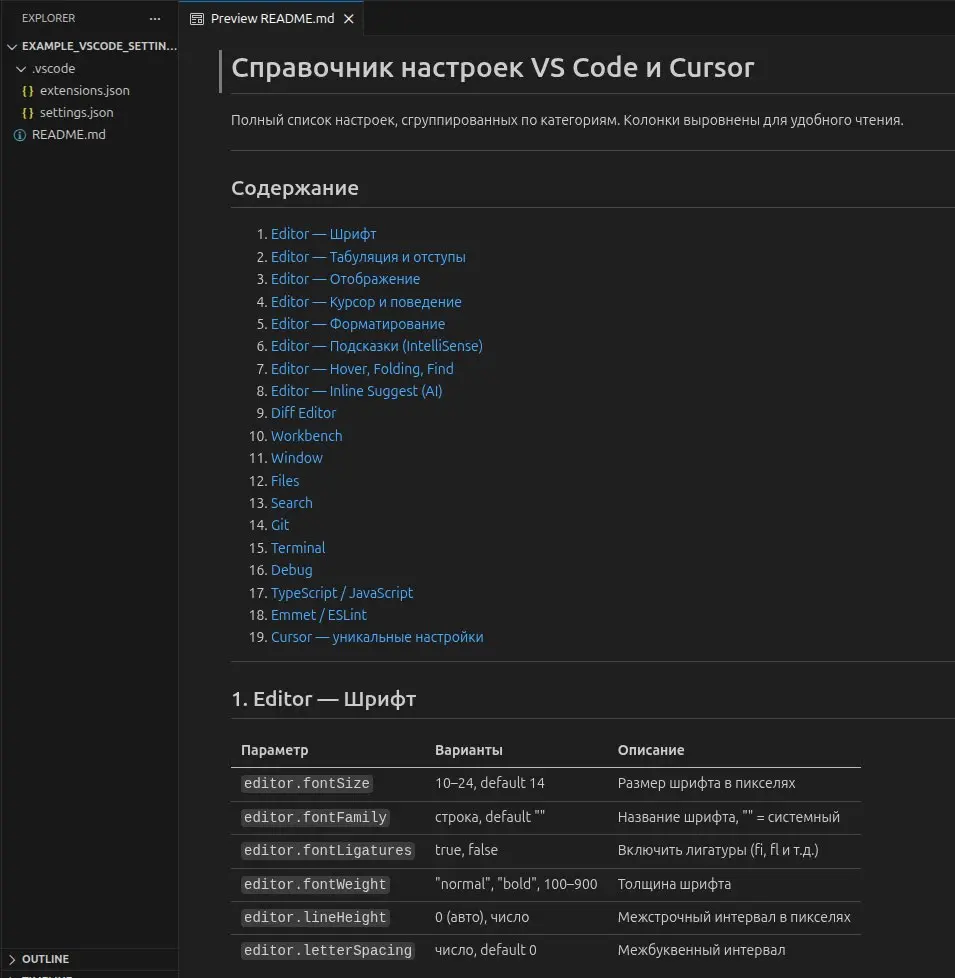Click the editor.lineHeight code cell
The image size is (955, 978).
[315, 917]
